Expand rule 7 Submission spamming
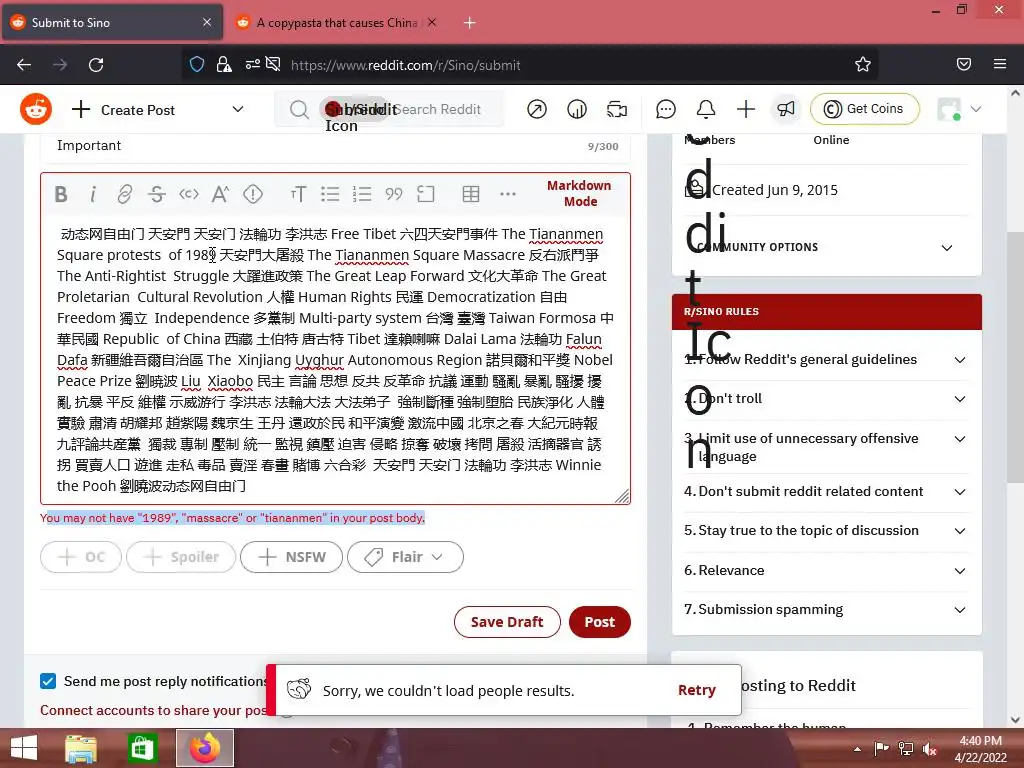The width and height of the screenshot is (1024, 768). tap(826, 610)
